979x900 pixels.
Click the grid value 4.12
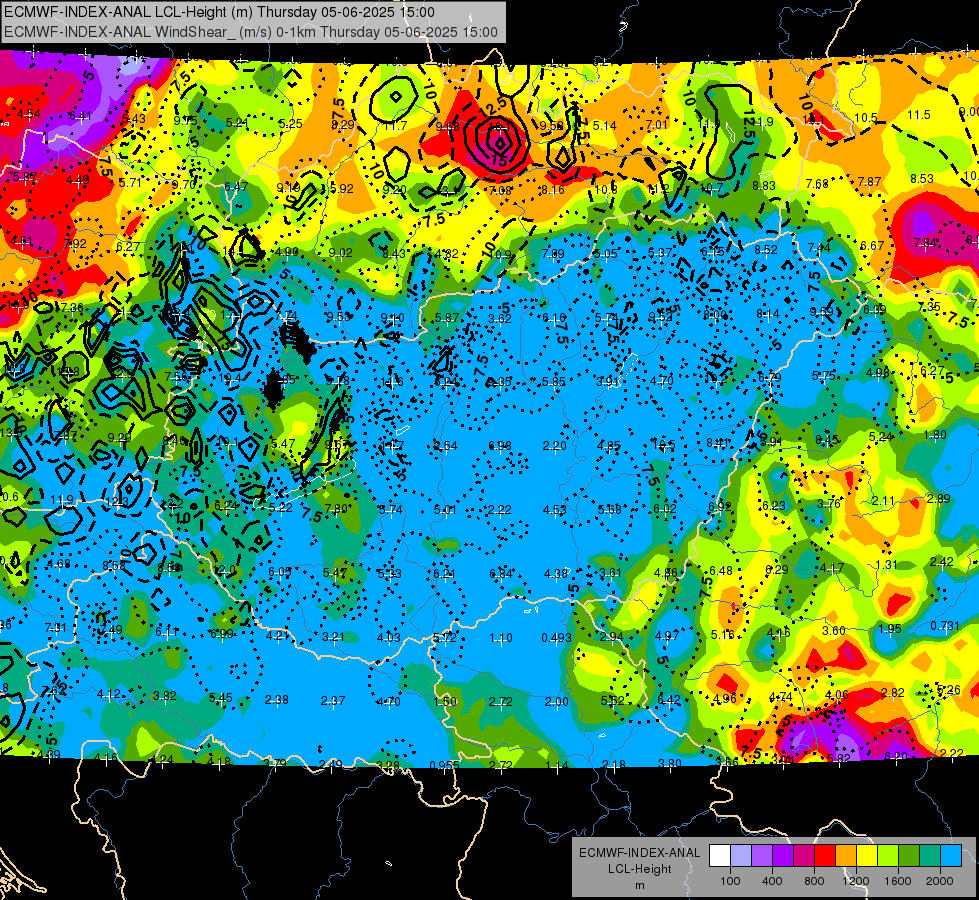[109, 694]
